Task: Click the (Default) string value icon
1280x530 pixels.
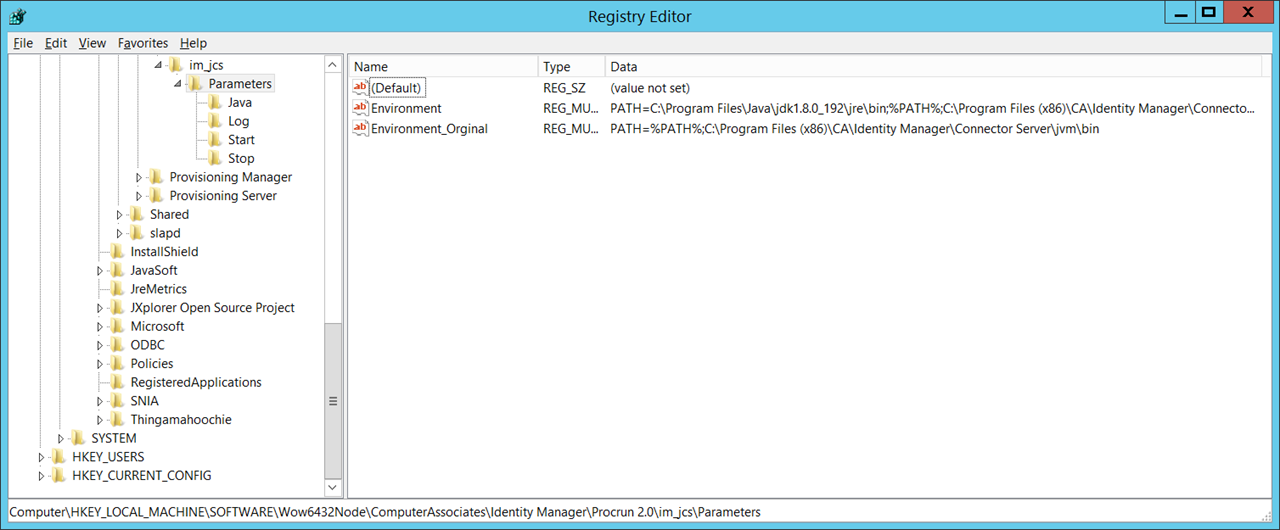Action: coord(360,88)
